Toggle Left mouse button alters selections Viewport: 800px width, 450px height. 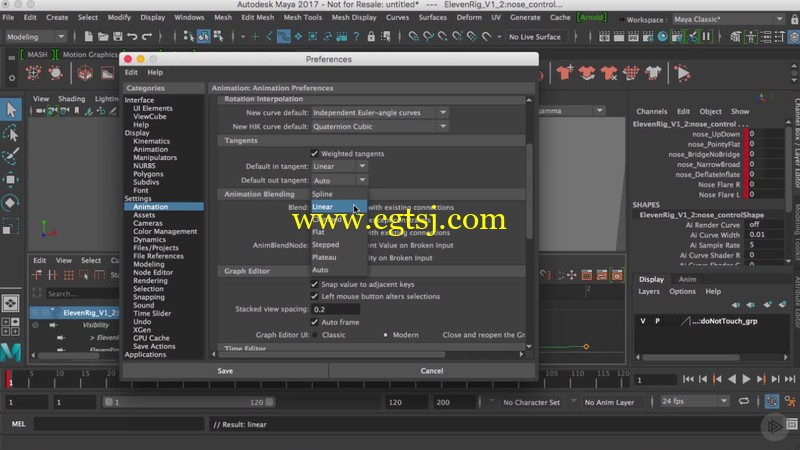(314, 296)
